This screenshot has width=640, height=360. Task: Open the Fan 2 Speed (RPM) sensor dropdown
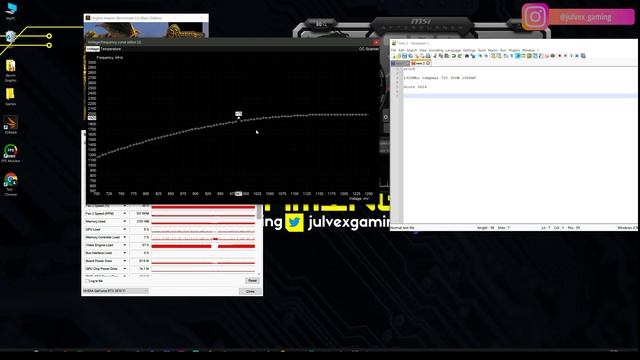tap(125, 213)
